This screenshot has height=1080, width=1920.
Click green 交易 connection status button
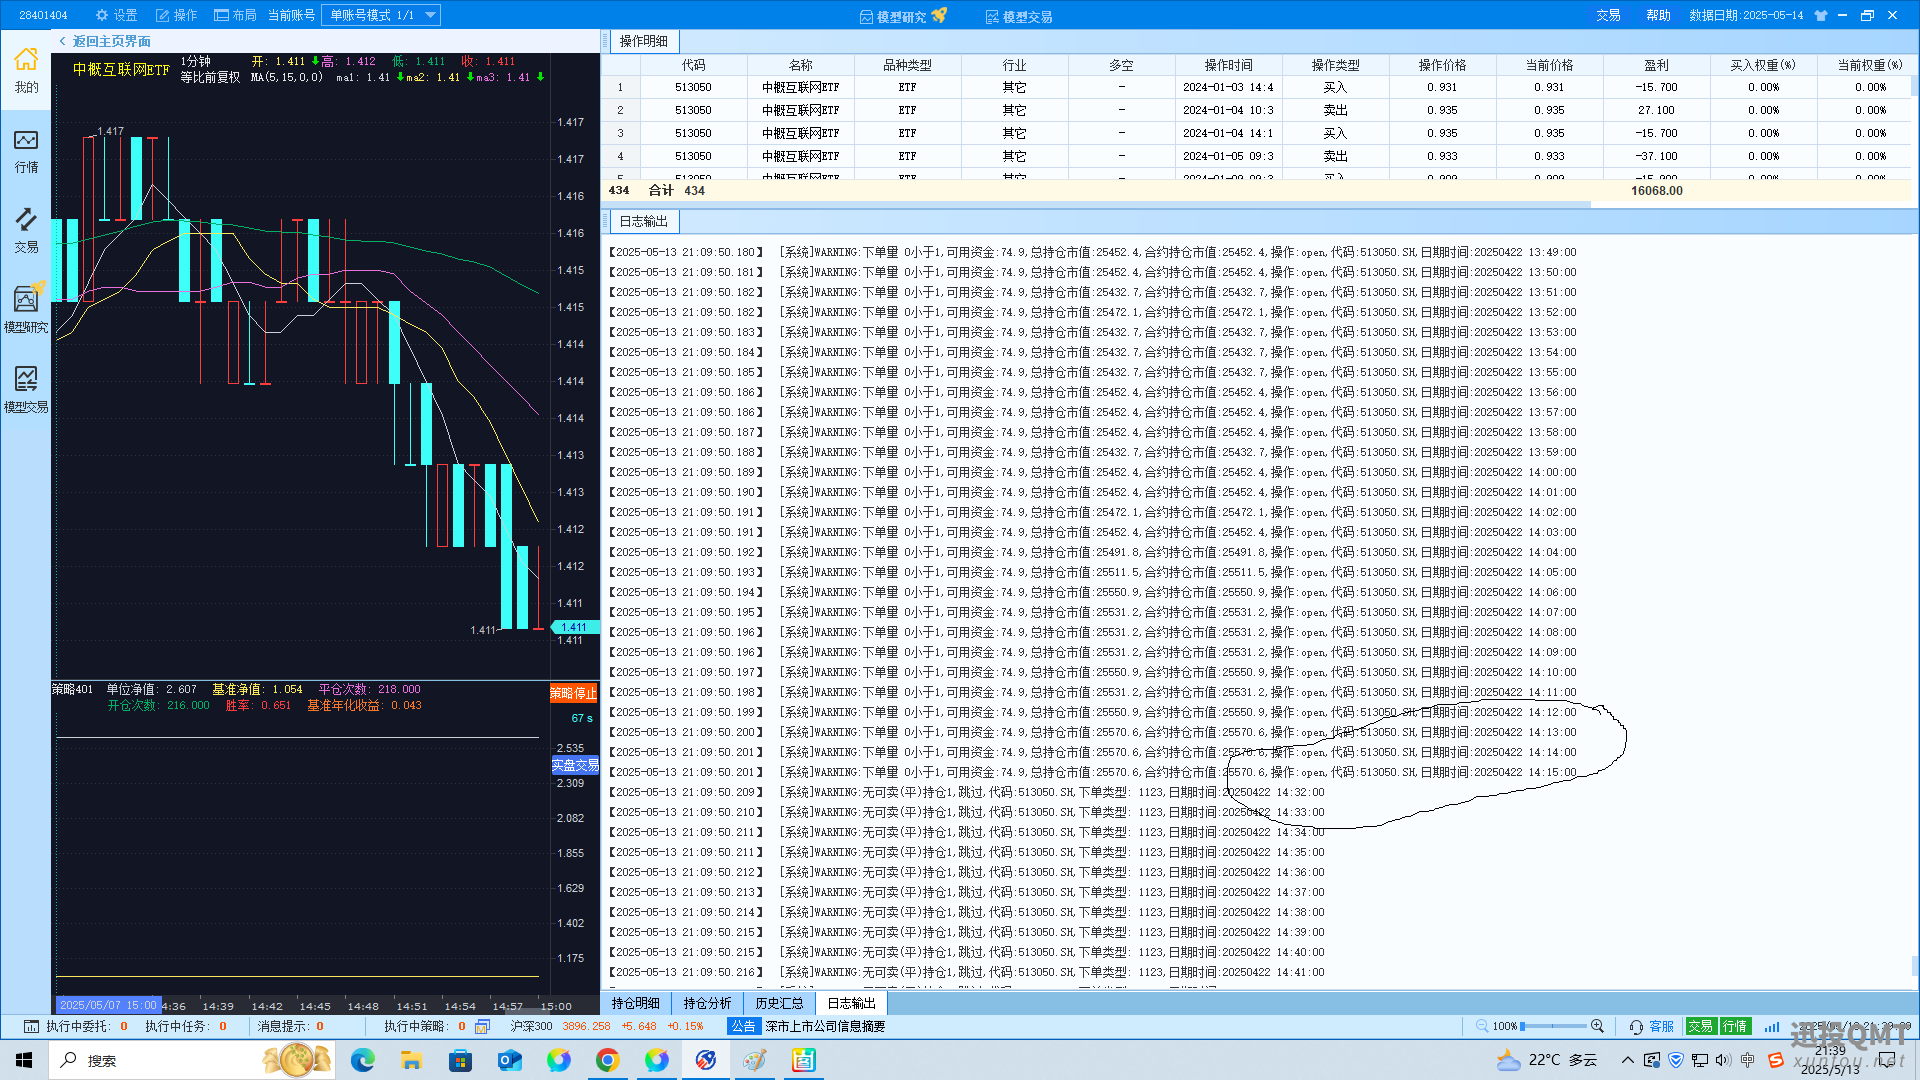pos(1701,1026)
